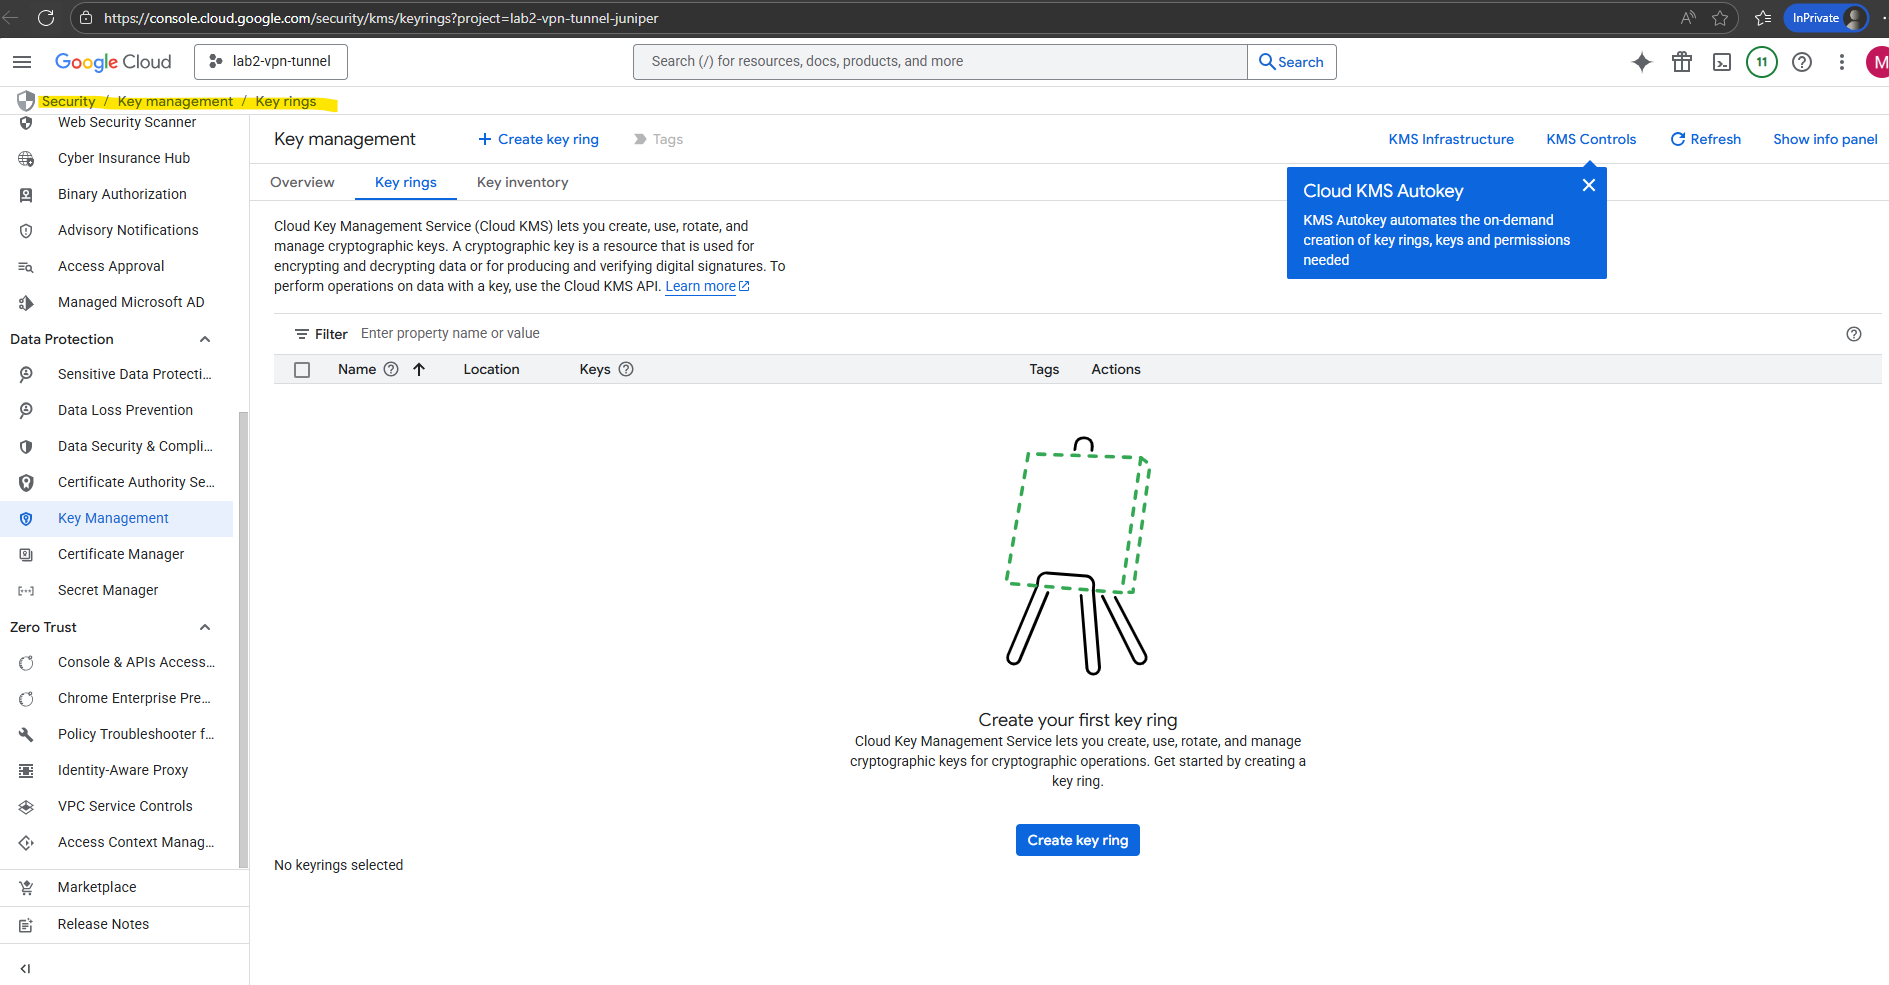Close the Cloud KMS Autokey popup
The height and width of the screenshot is (985, 1889).
click(x=1589, y=185)
